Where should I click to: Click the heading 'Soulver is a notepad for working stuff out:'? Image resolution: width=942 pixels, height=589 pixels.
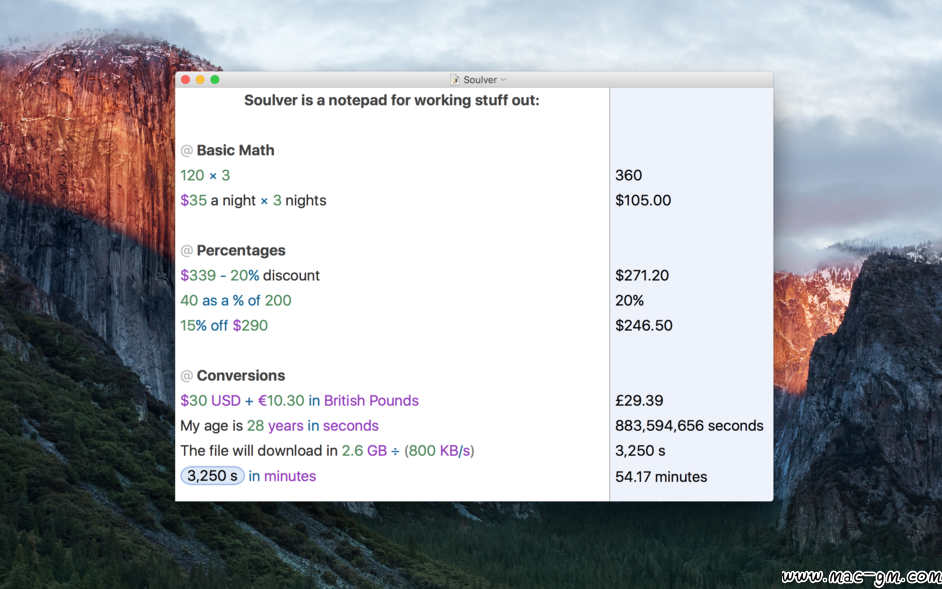tap(392, 100)
